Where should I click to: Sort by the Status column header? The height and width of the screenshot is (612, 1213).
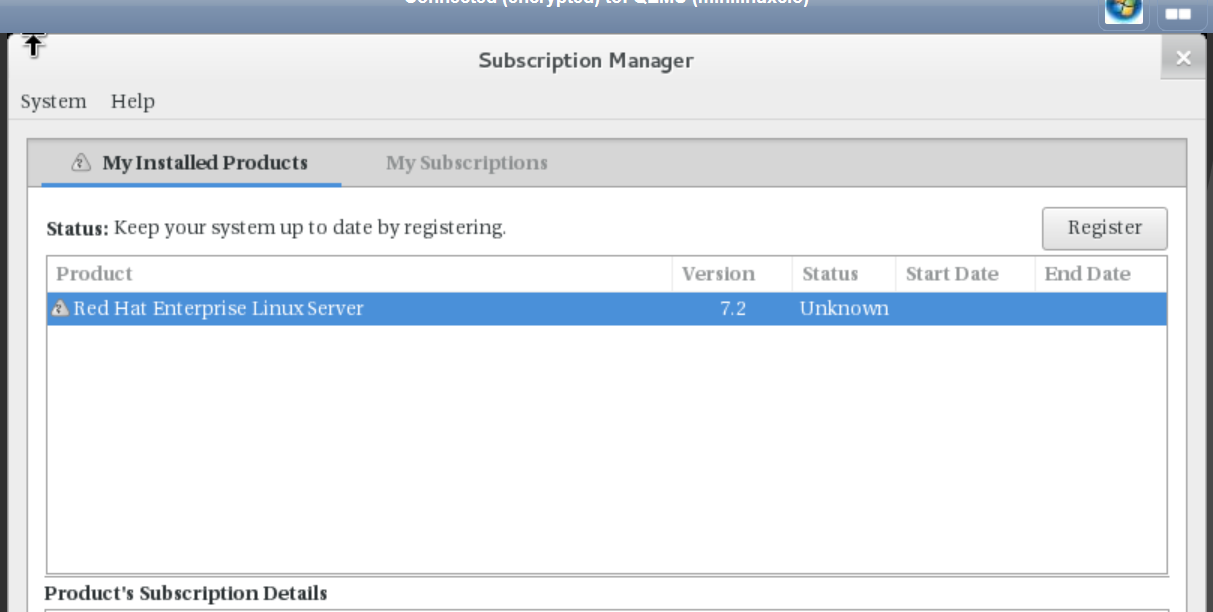coord(843,274)
